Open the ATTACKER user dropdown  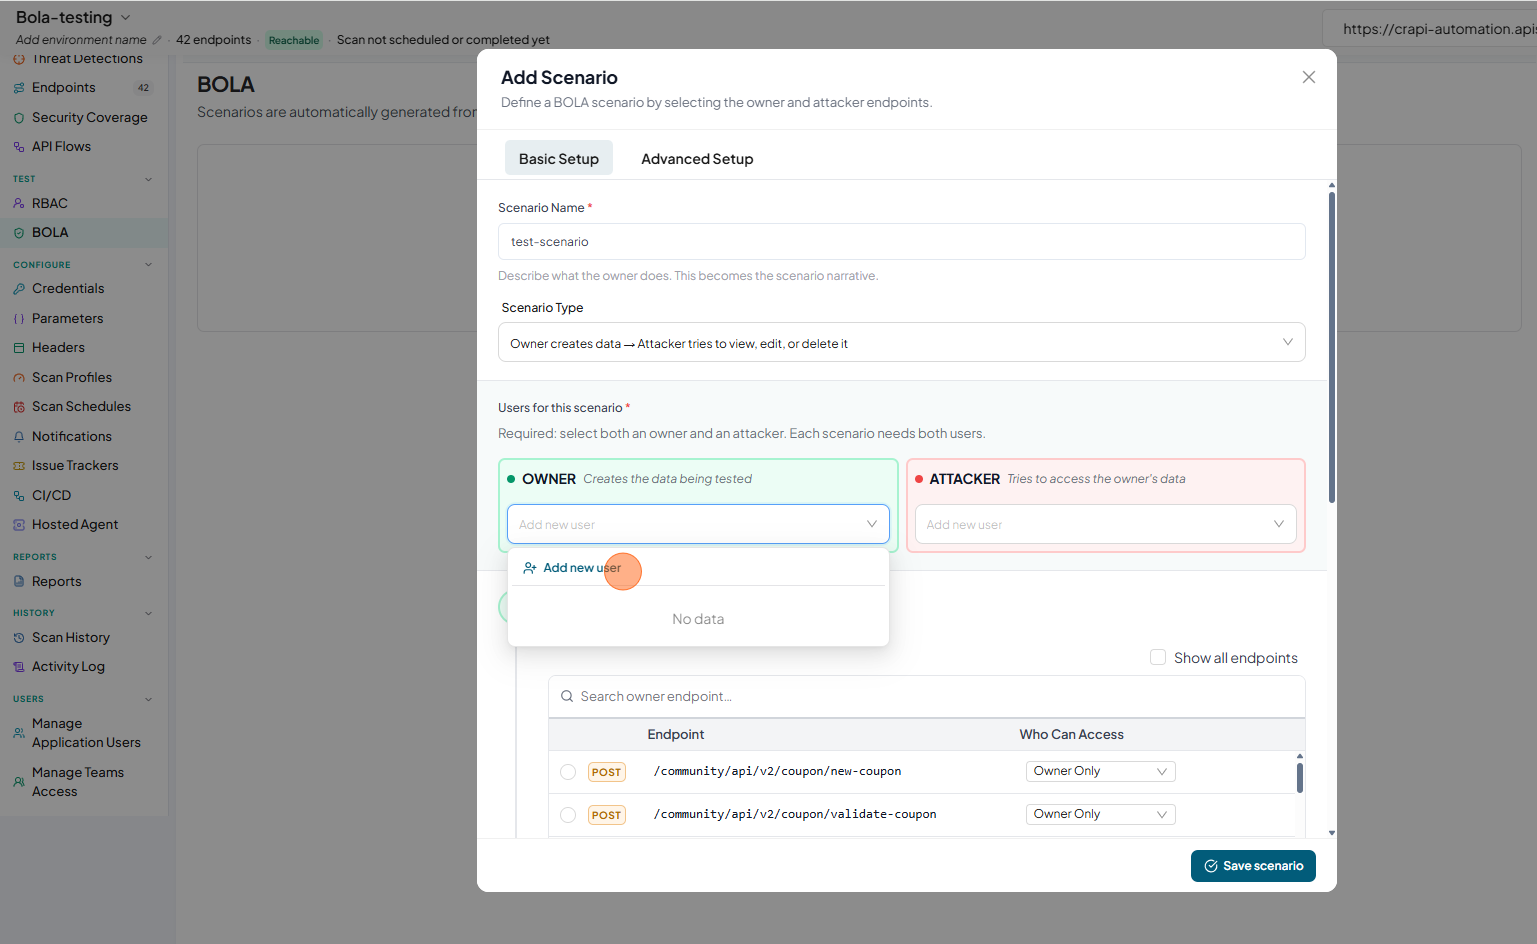1106,524
